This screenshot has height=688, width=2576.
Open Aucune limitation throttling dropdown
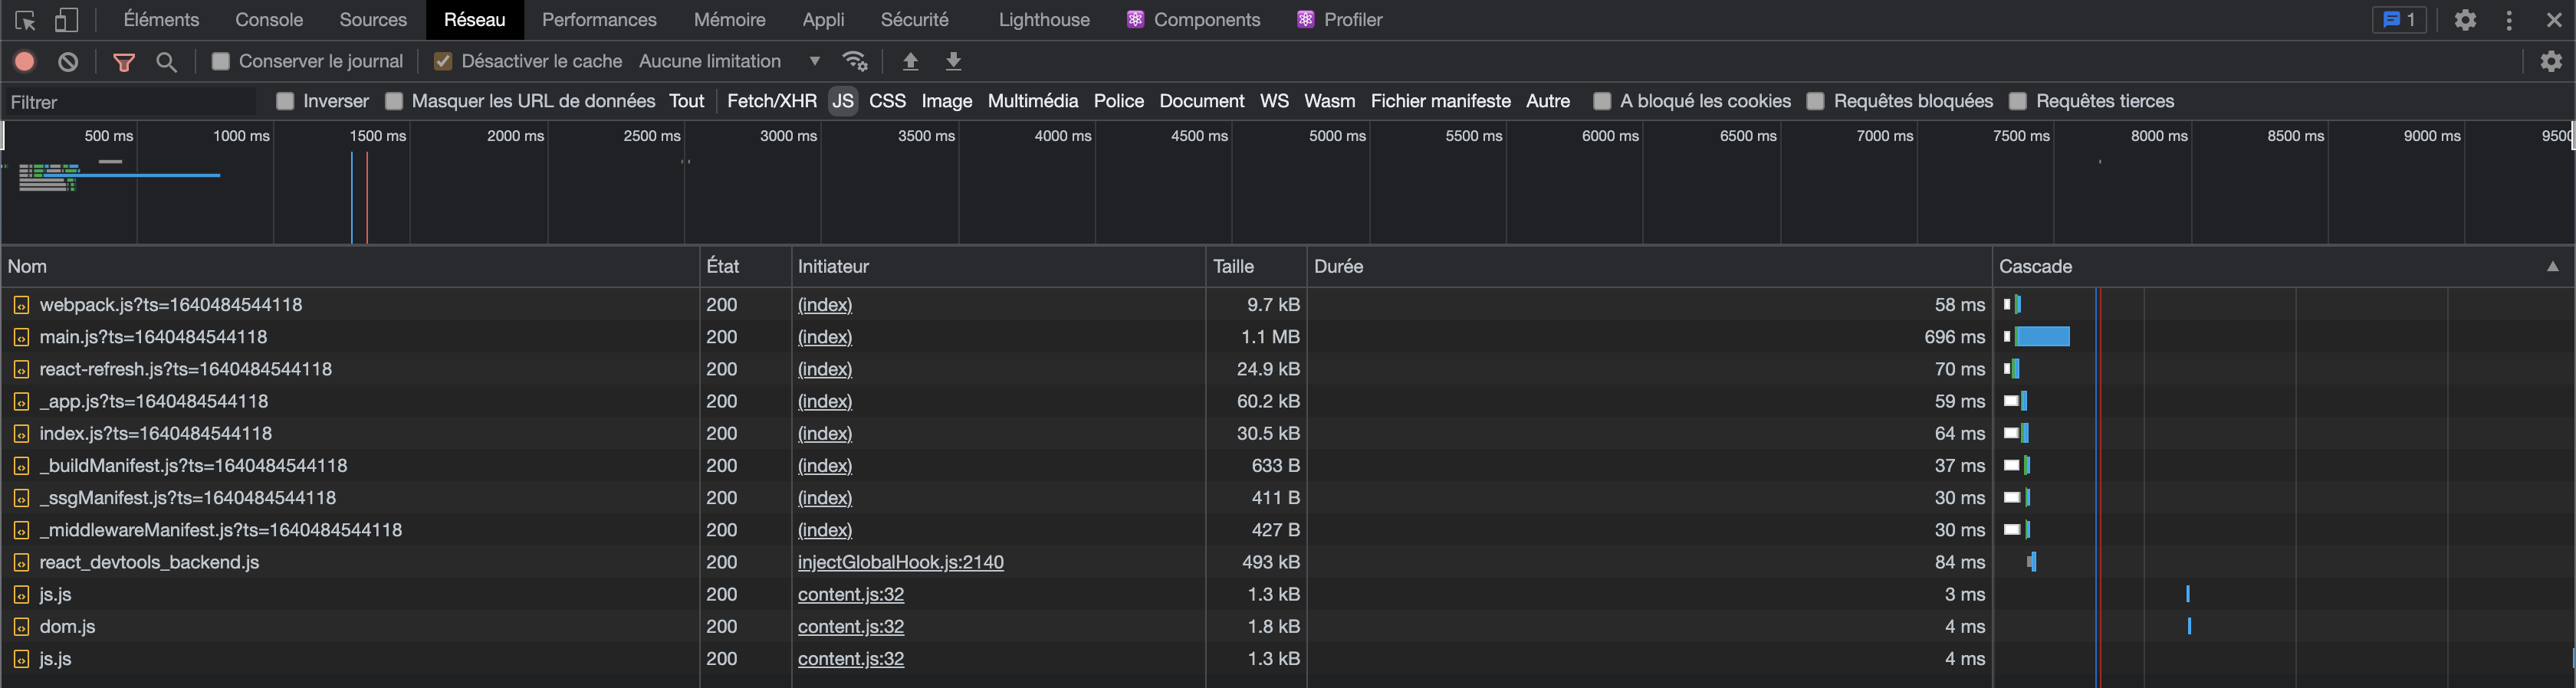click(730, 61)
